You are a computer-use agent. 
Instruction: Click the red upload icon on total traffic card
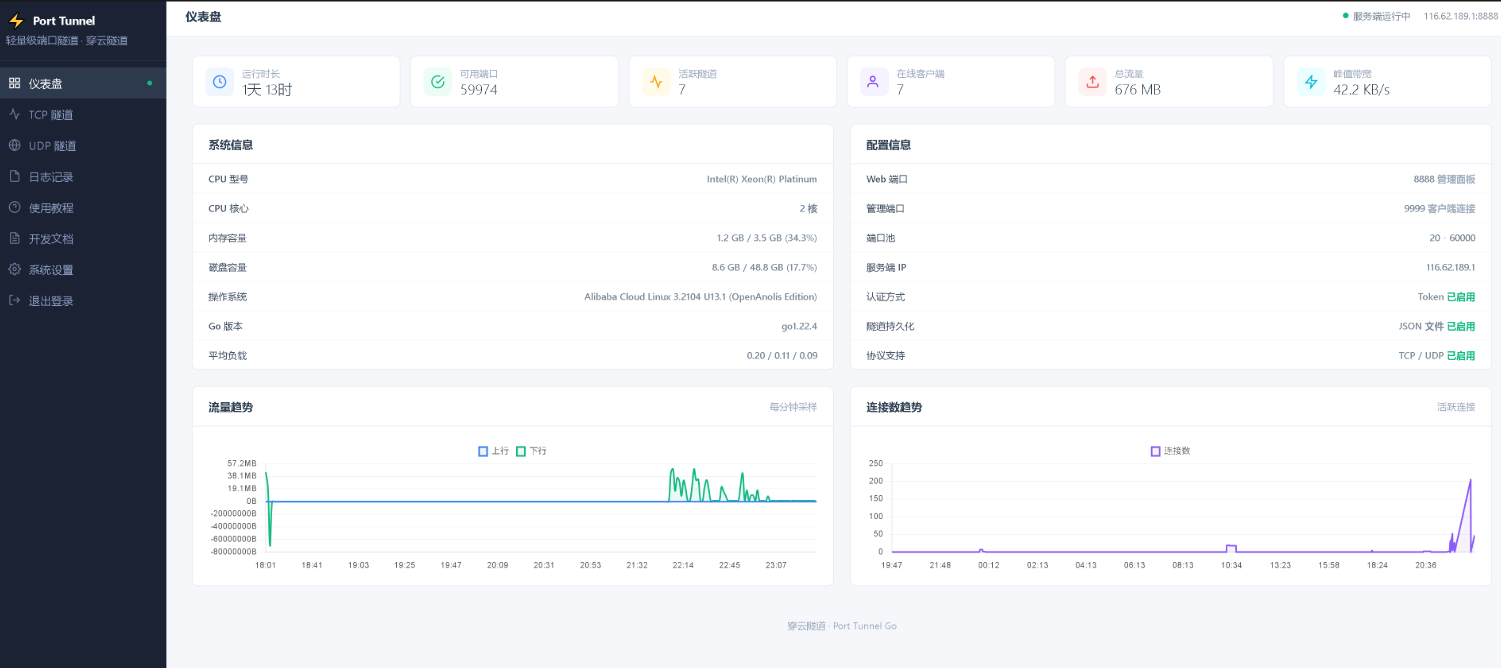[x=1092, y=81]
